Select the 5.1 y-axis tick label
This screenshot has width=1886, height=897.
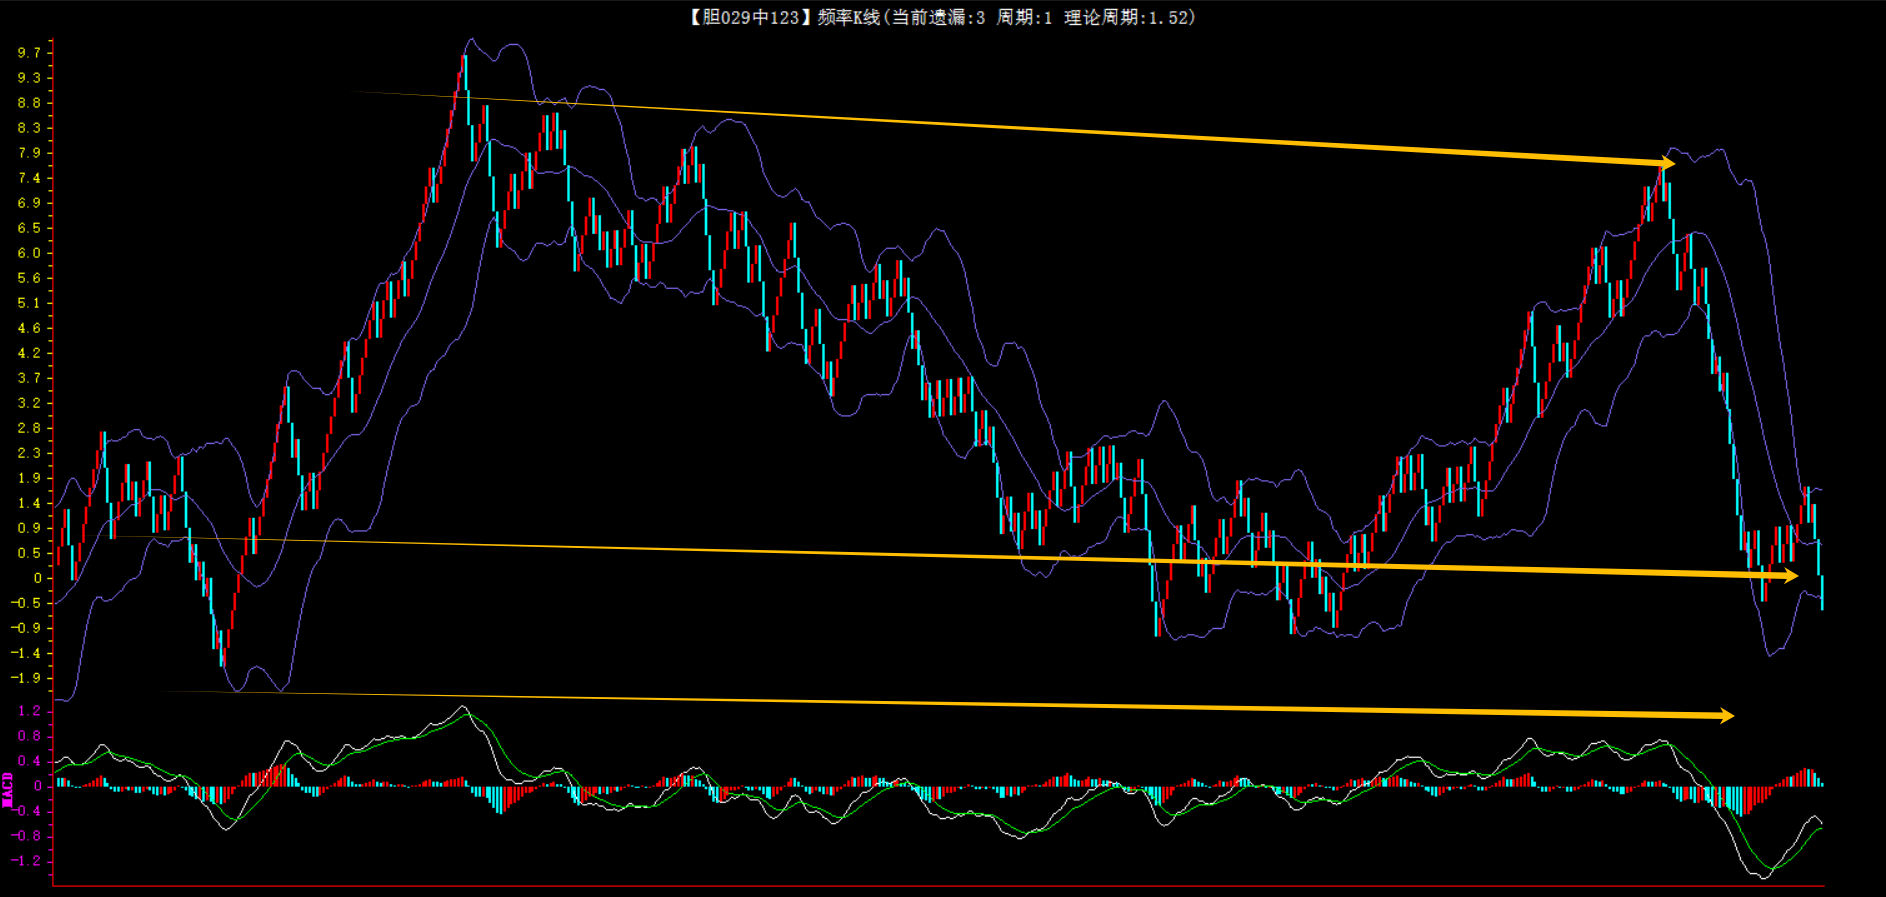click(29, 303)
